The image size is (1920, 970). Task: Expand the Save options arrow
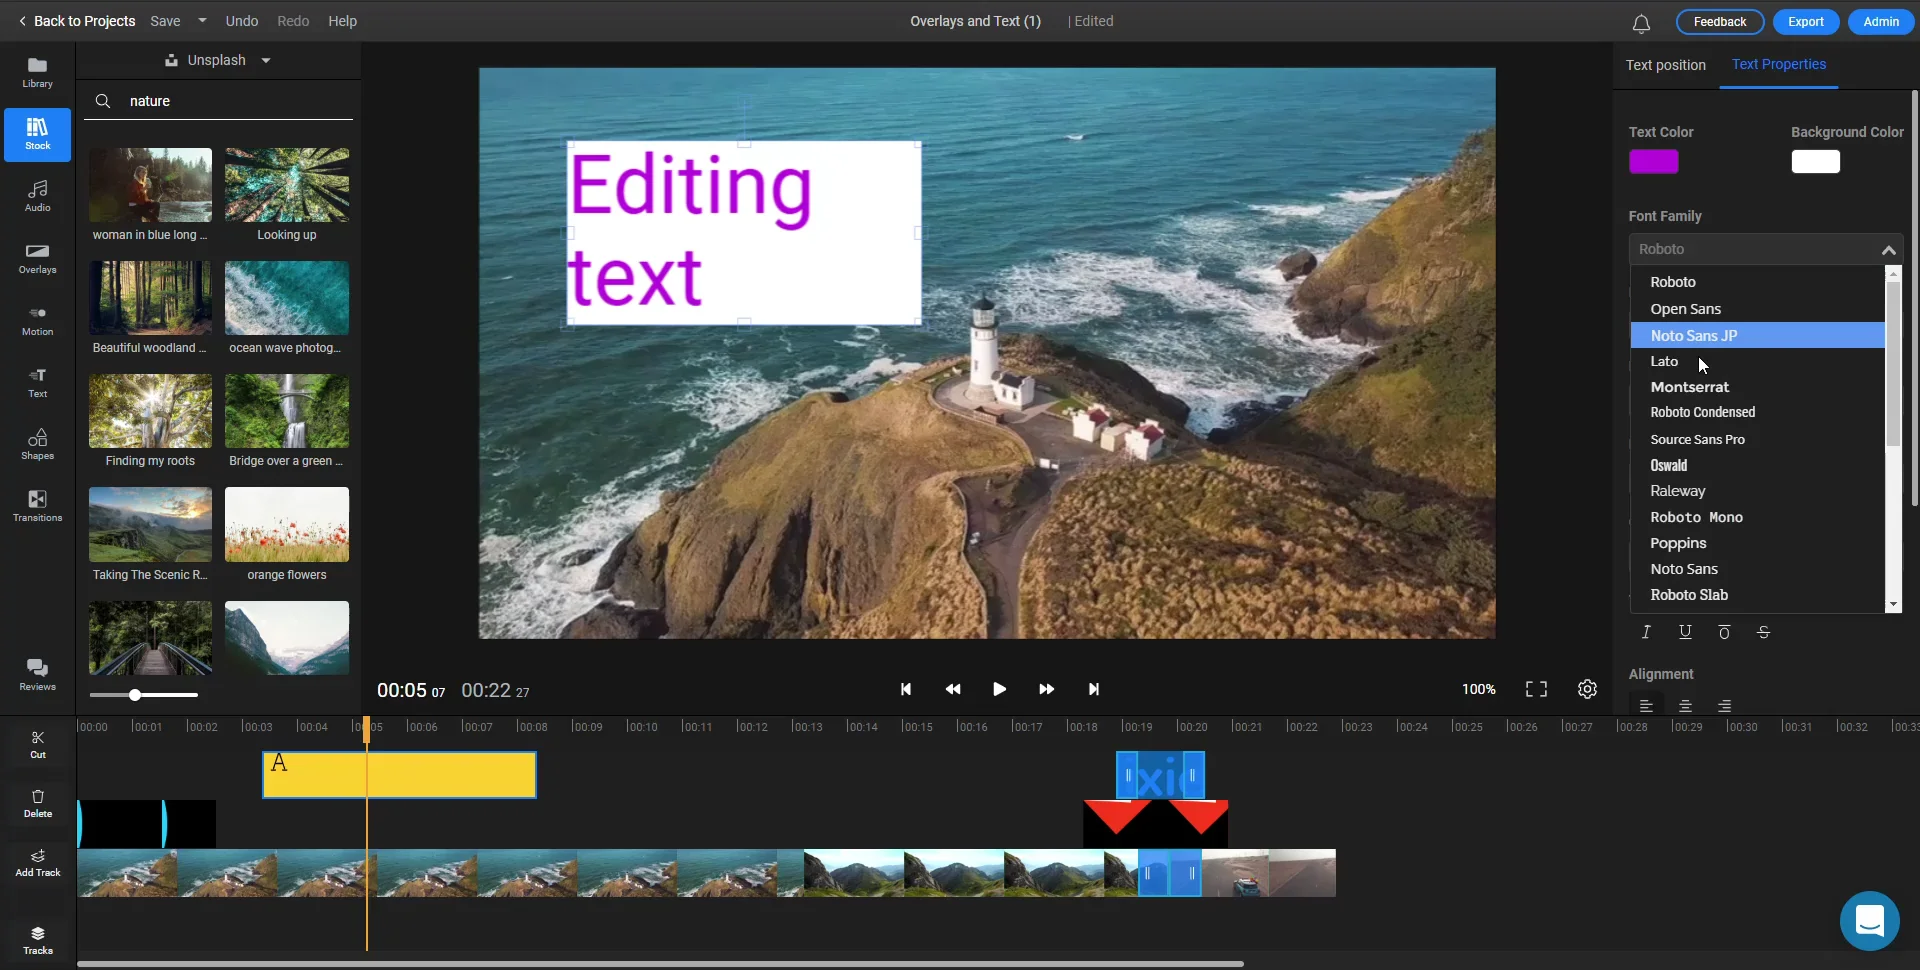tap(202, 21)
